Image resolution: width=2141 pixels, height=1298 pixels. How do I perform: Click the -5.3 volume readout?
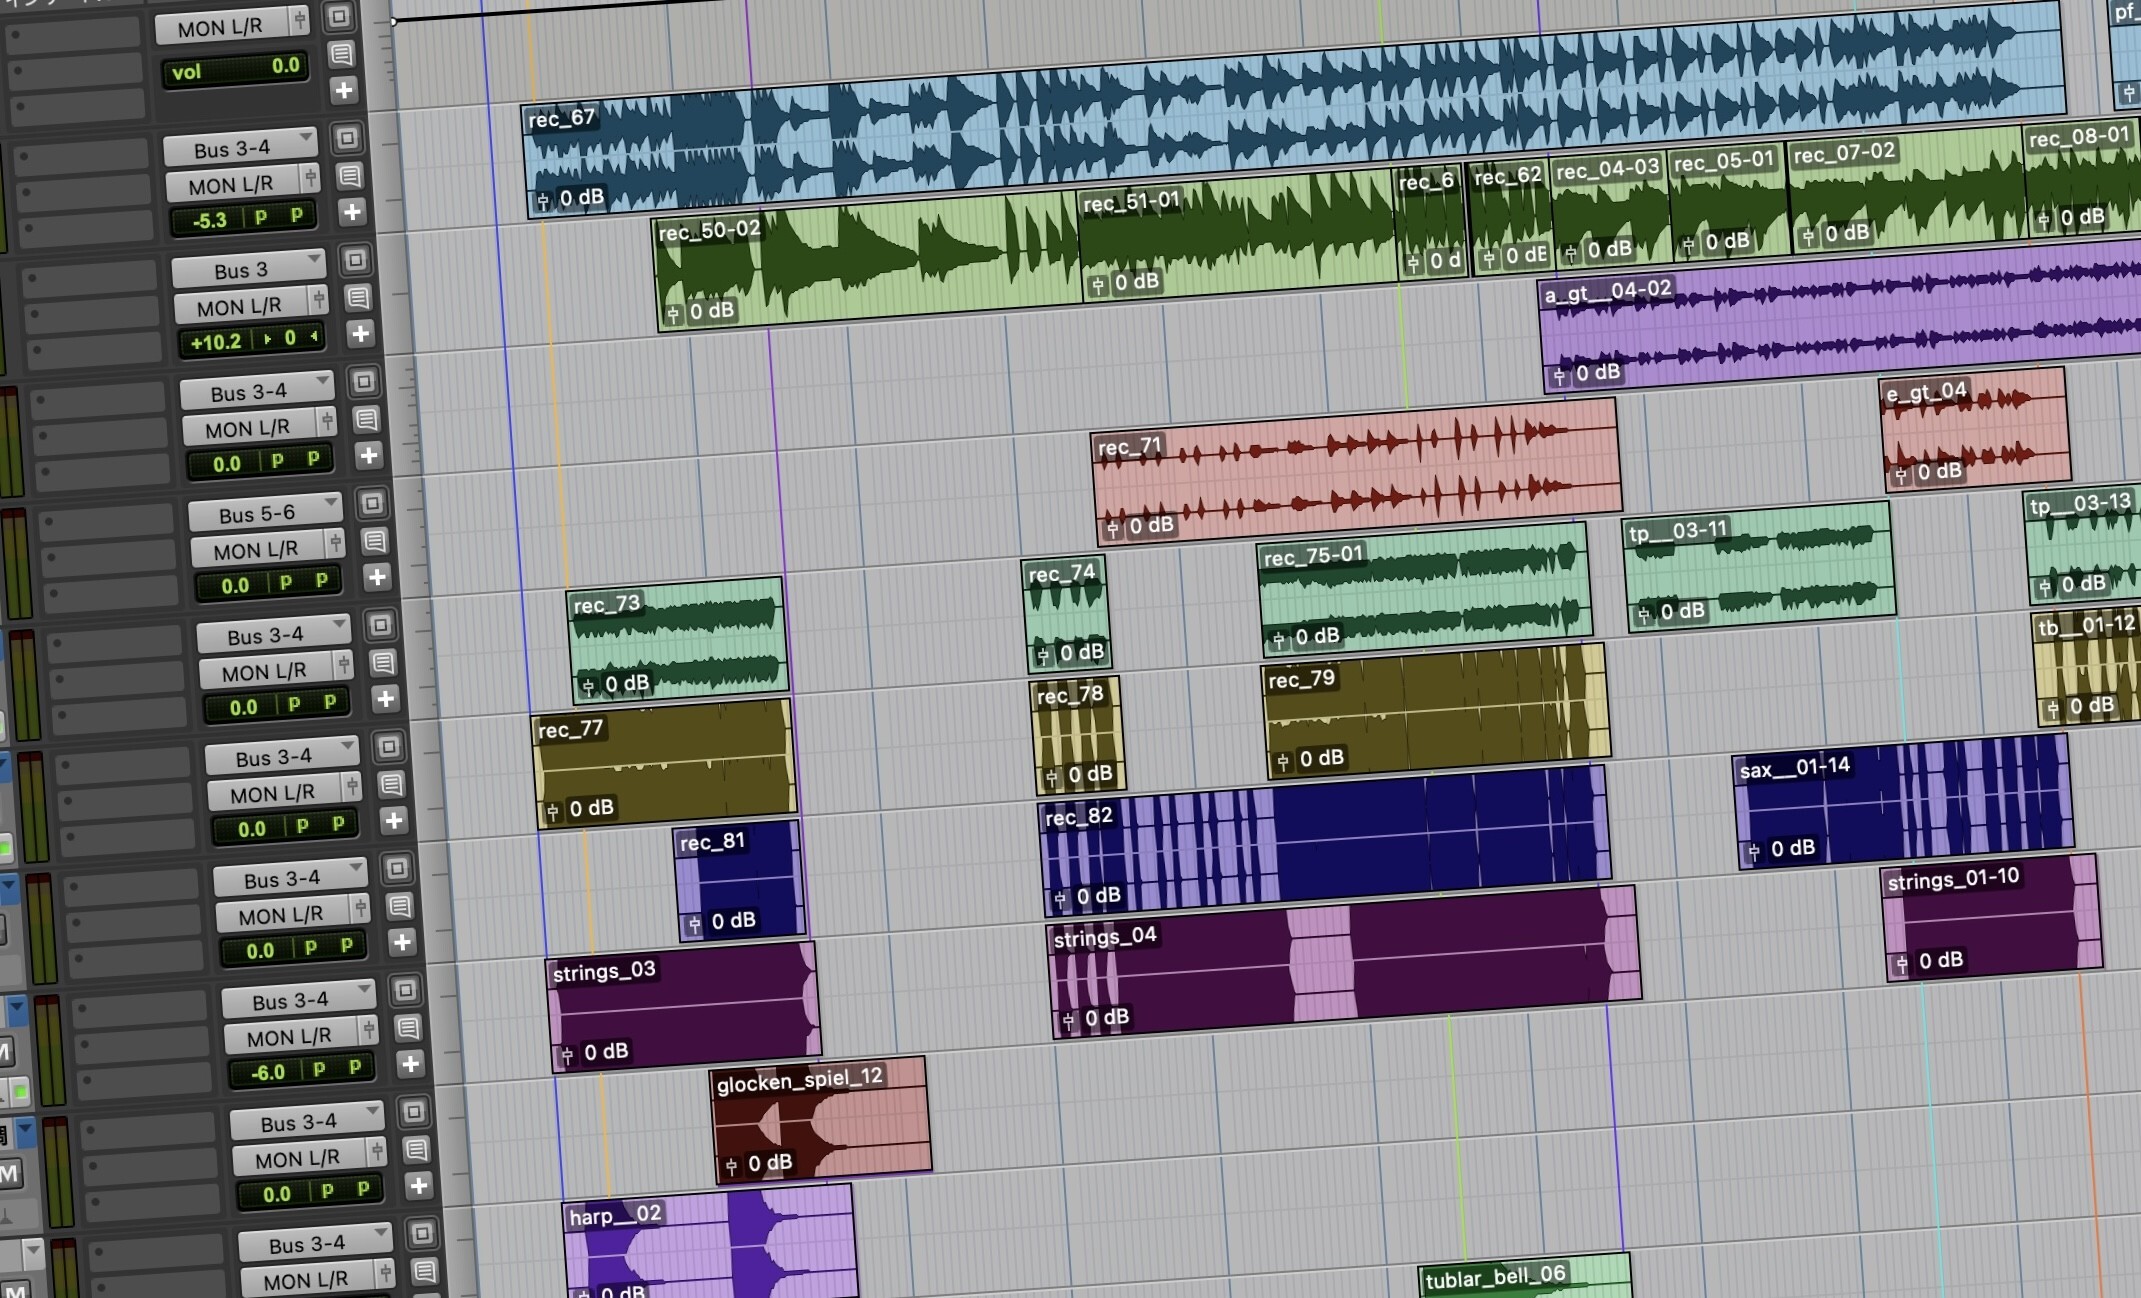click(210, 220)
